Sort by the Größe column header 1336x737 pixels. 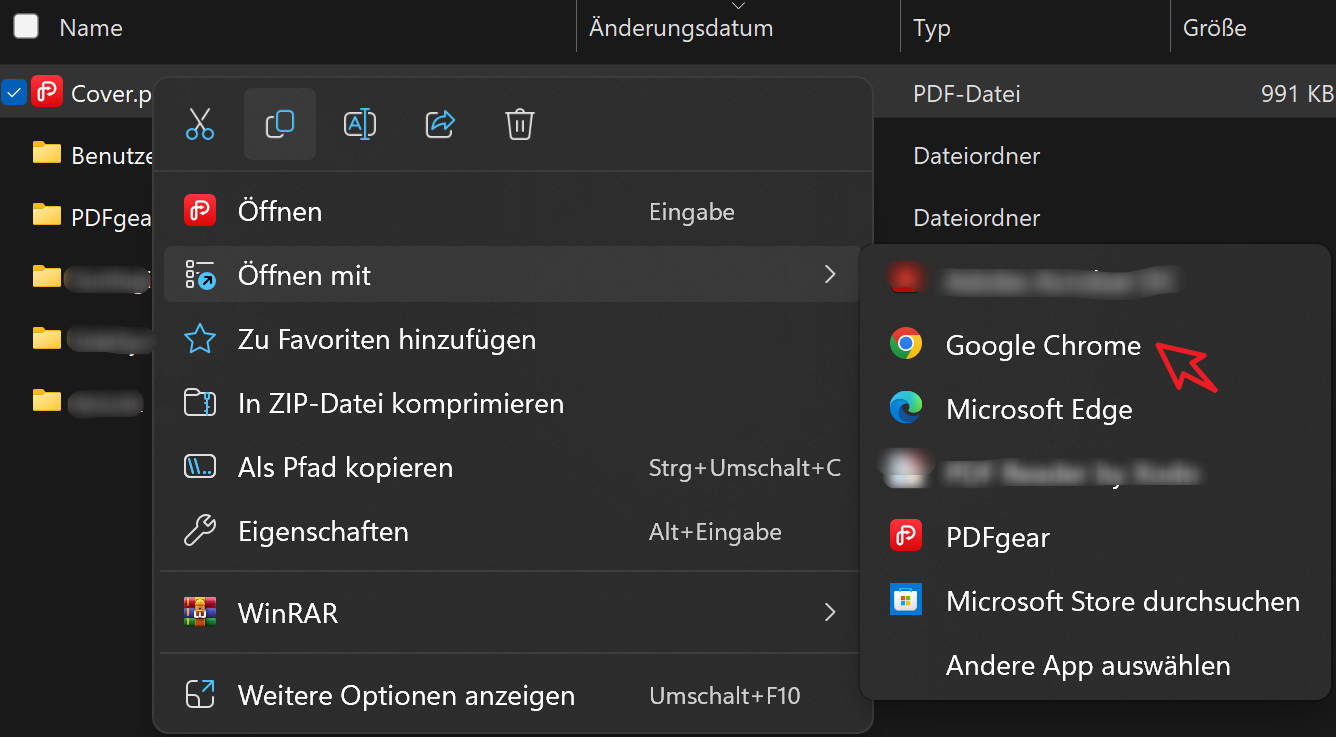[1214, 28]
